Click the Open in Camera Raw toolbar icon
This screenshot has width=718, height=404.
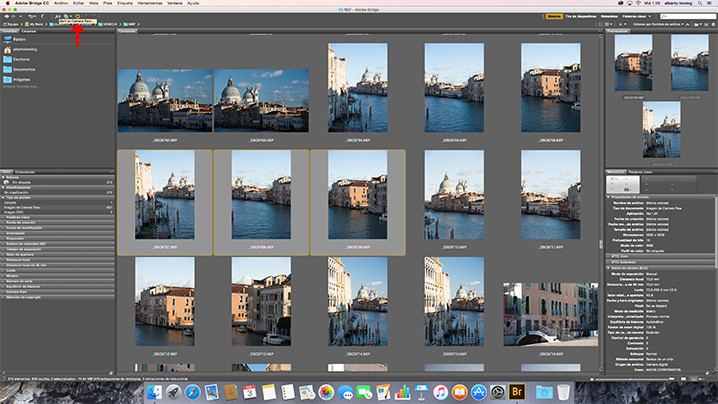point(78,16)
